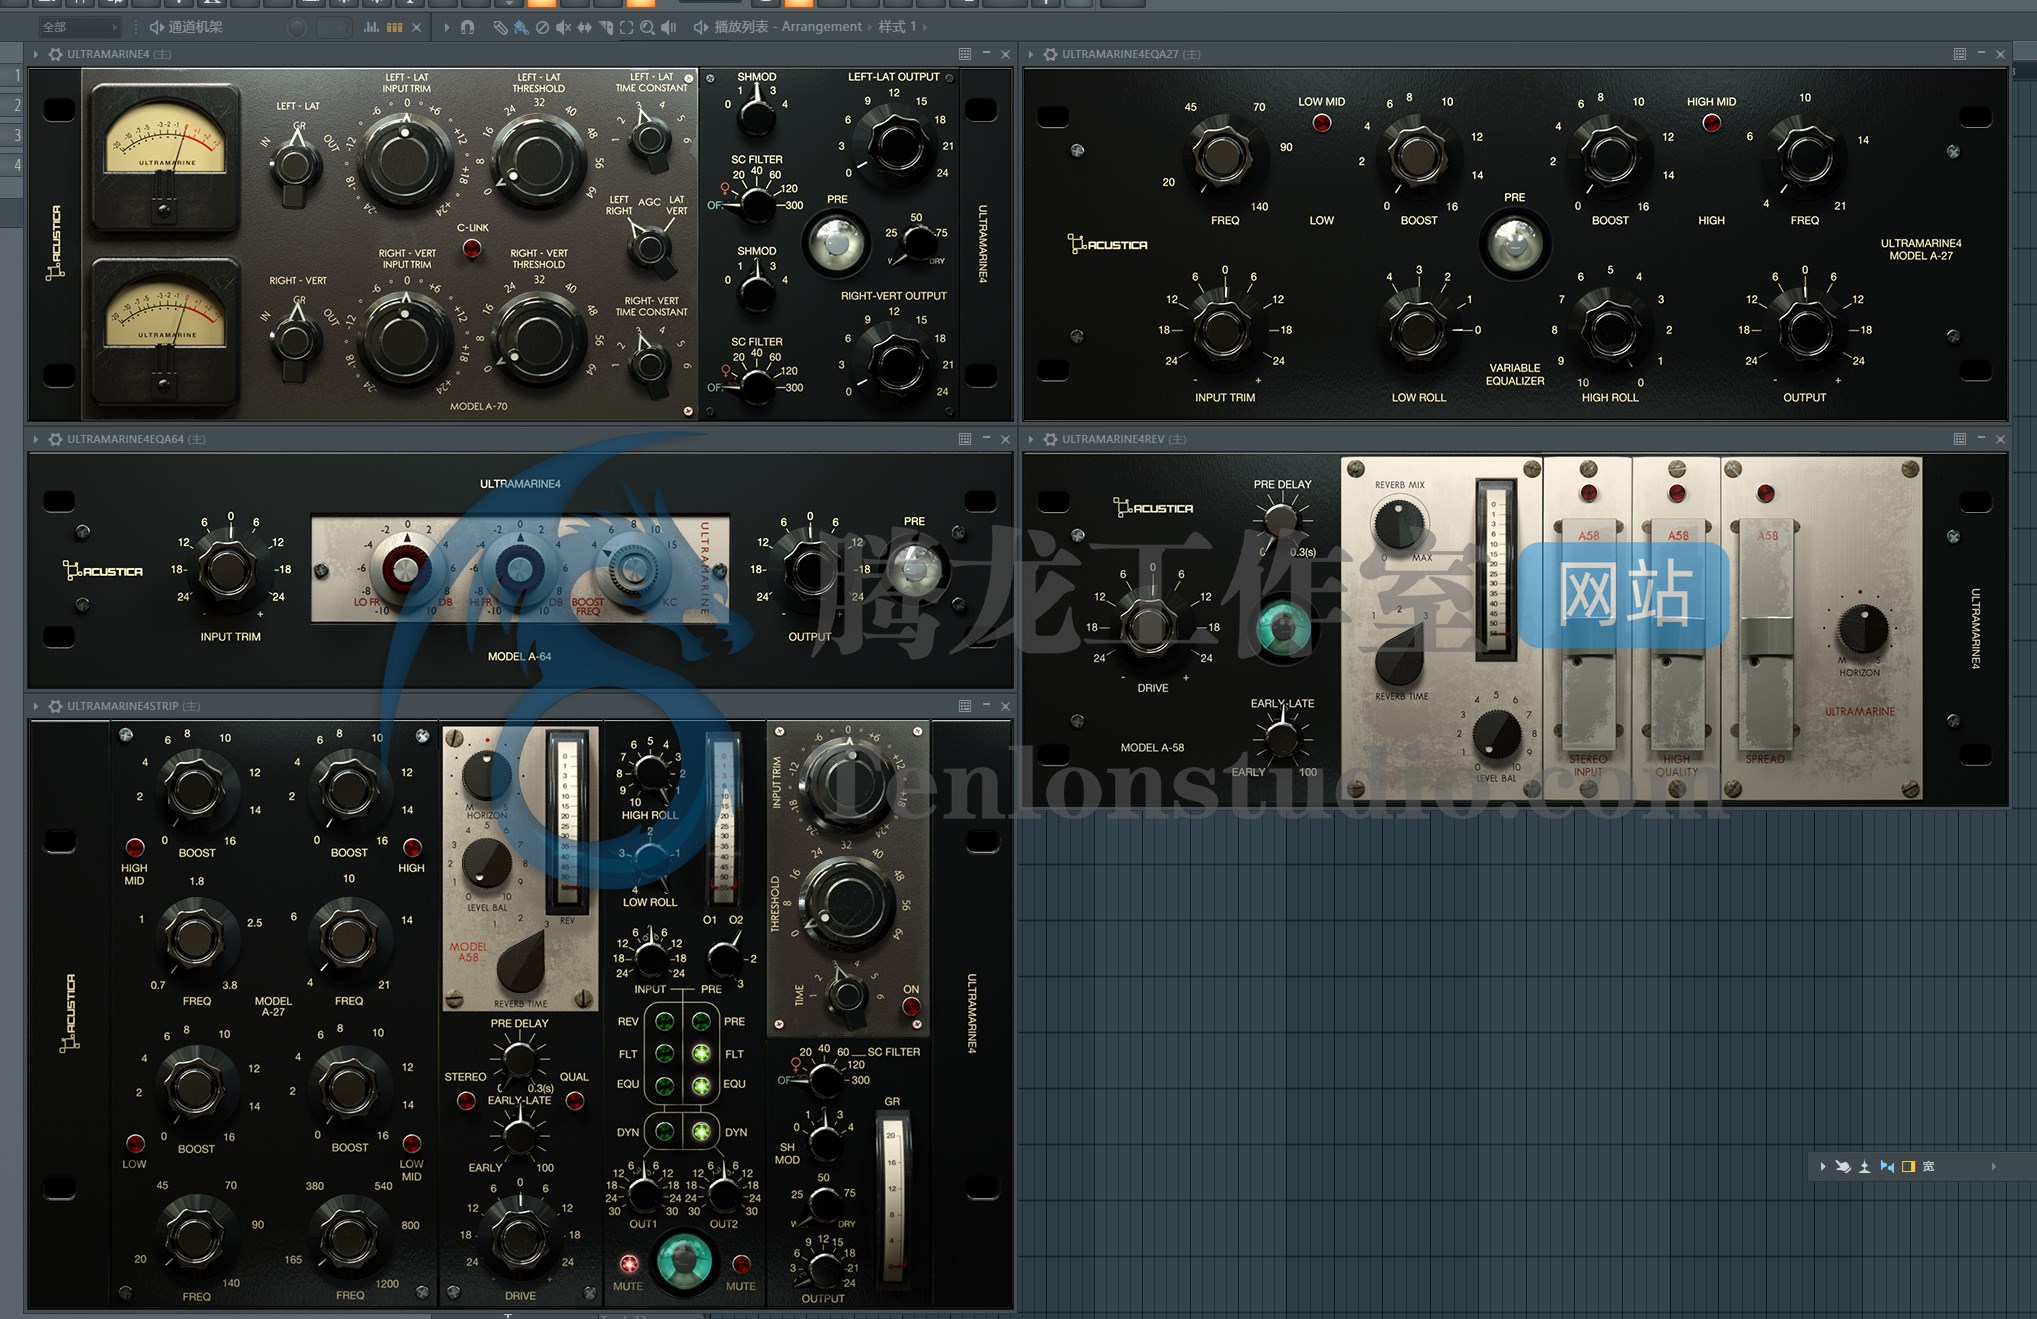Toggle the ON light on the strip compressor

click(x=911, y=1007)
